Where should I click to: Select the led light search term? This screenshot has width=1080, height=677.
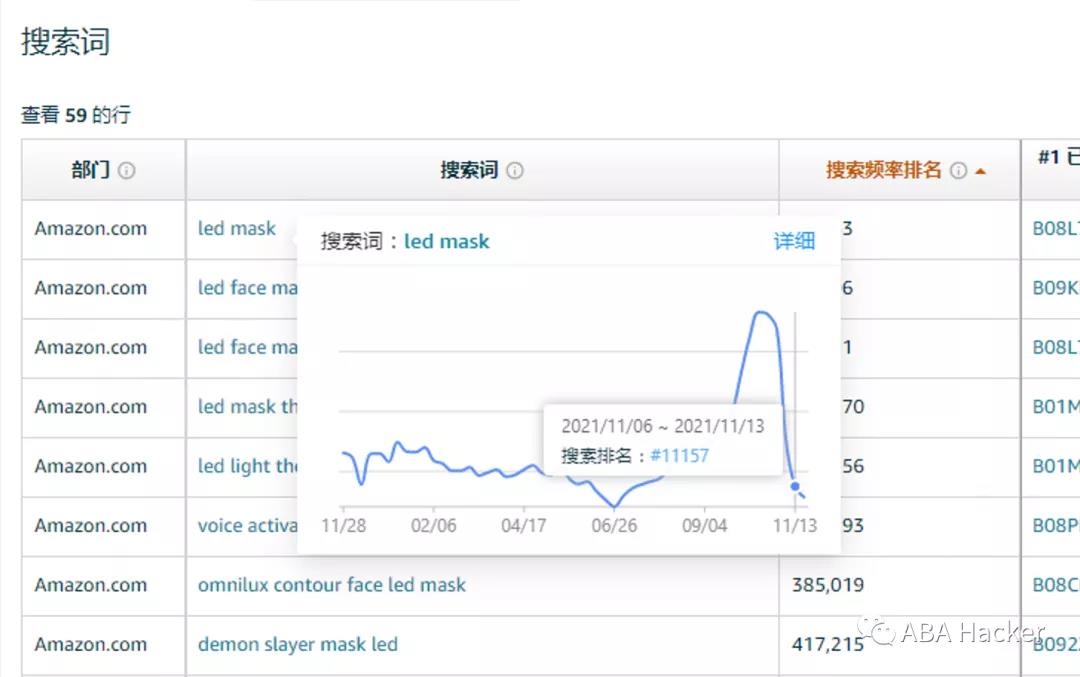pos(243,466)
